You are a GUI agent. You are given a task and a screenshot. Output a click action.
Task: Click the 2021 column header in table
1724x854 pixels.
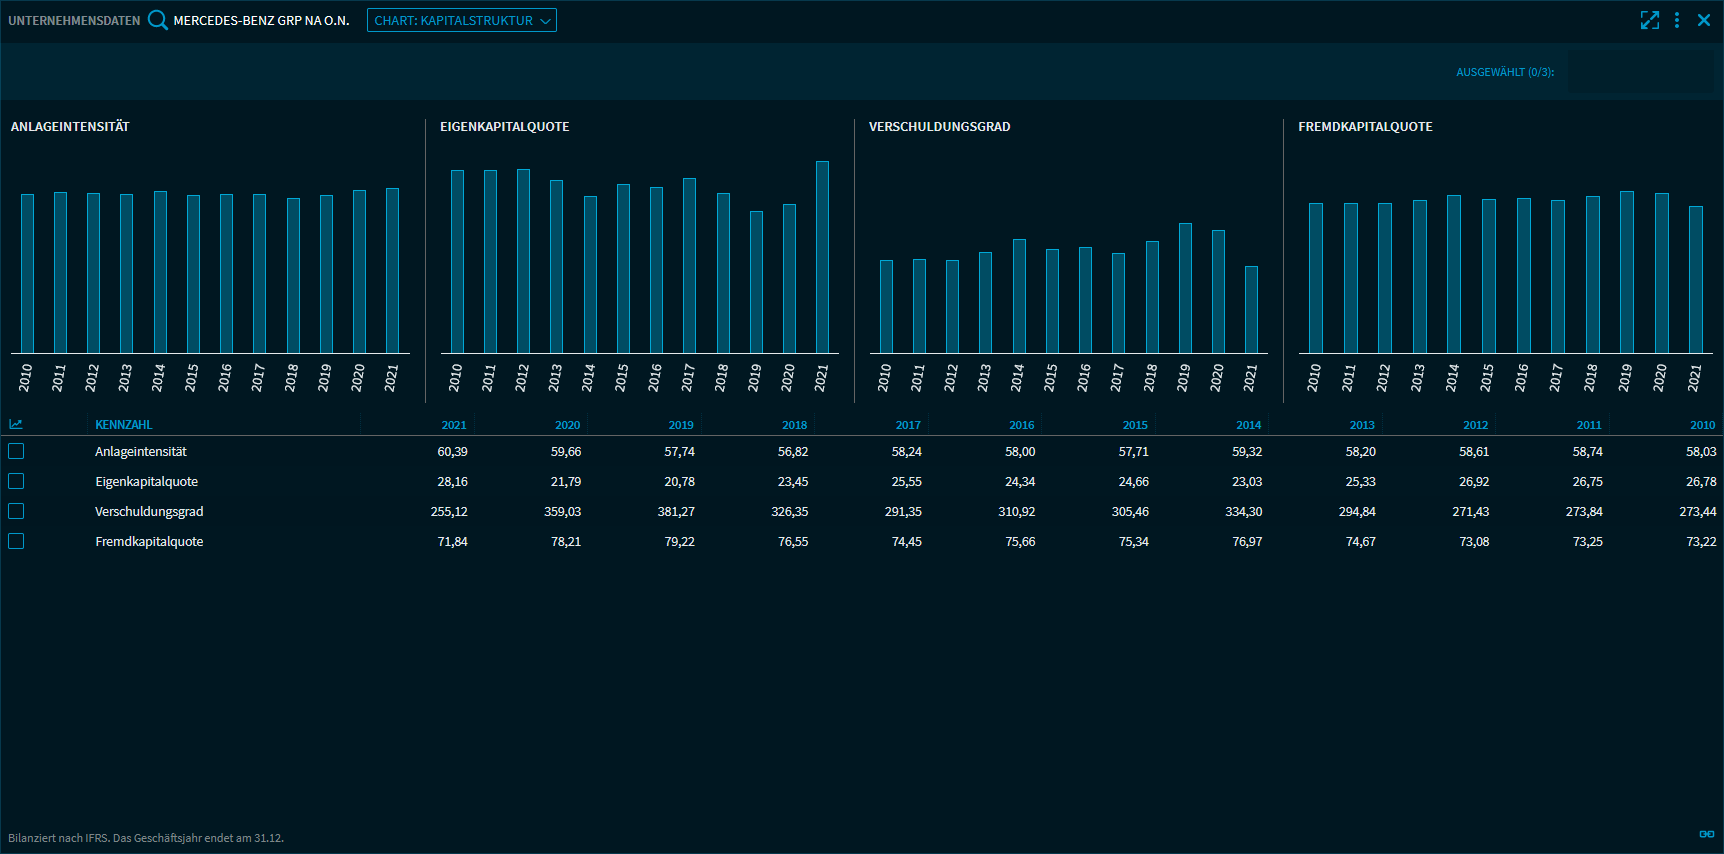coord(454,425)
